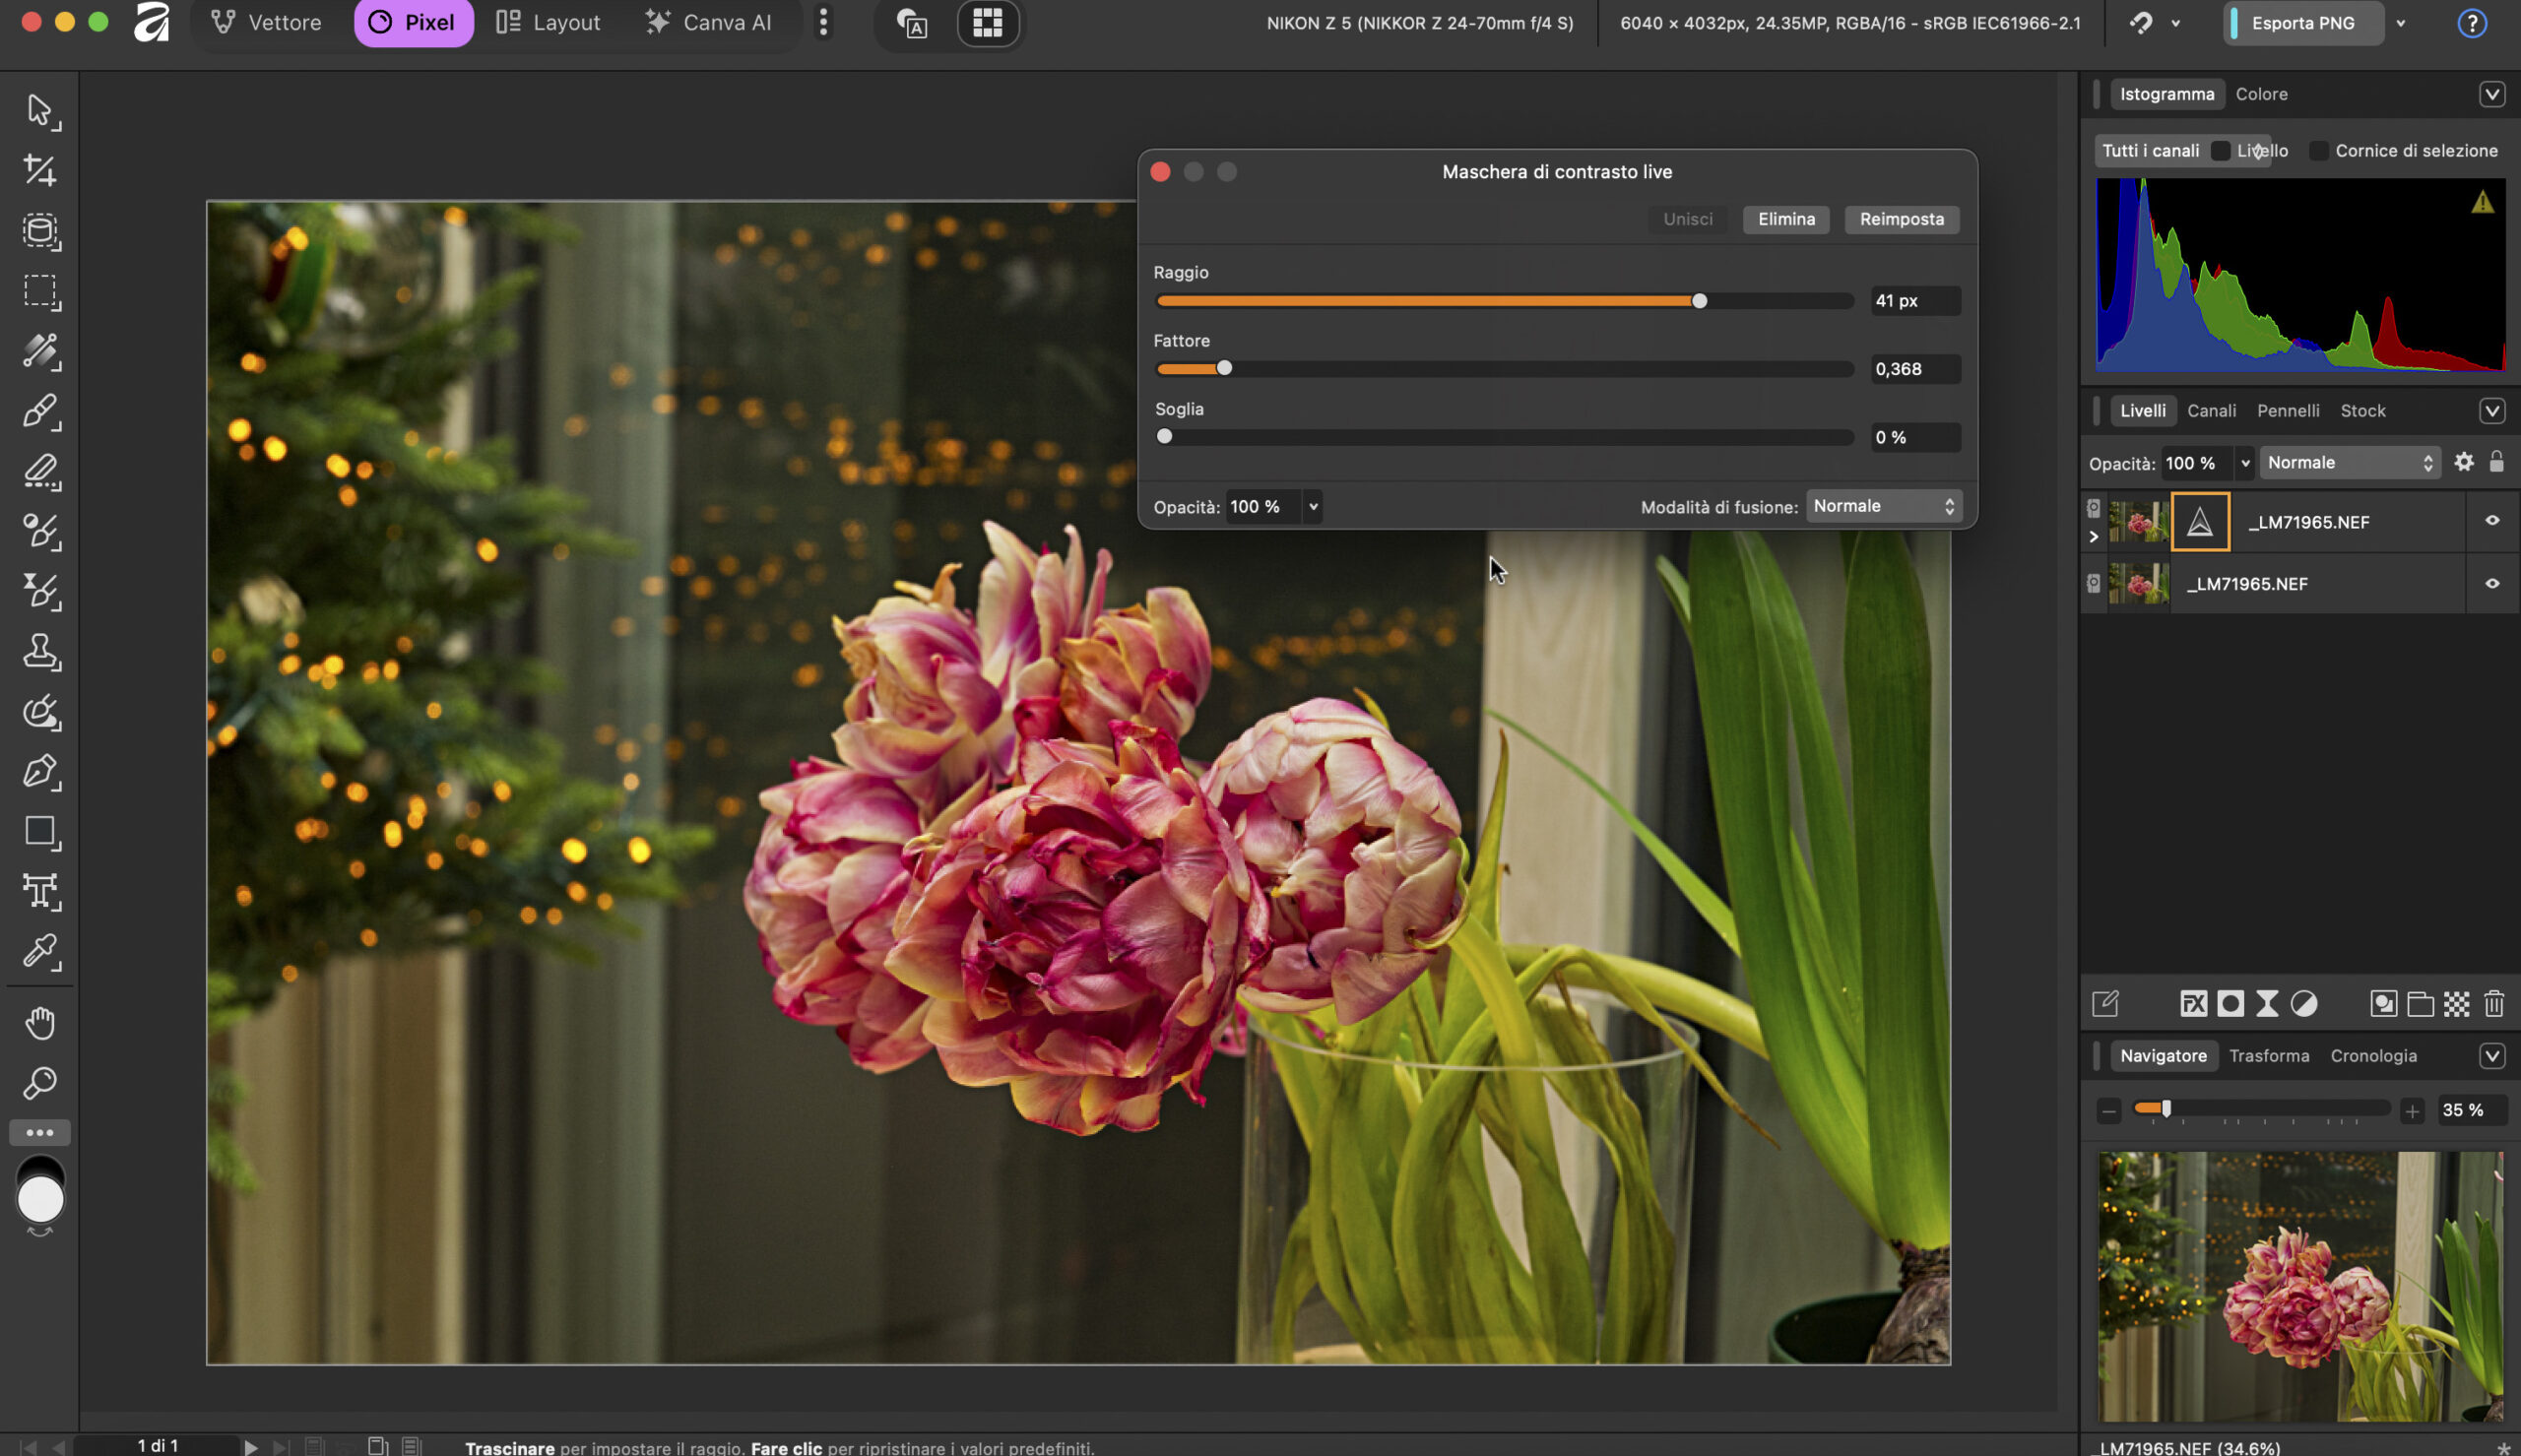
Task: Delete layer with trash icon
Action: click(2494, 1004)
